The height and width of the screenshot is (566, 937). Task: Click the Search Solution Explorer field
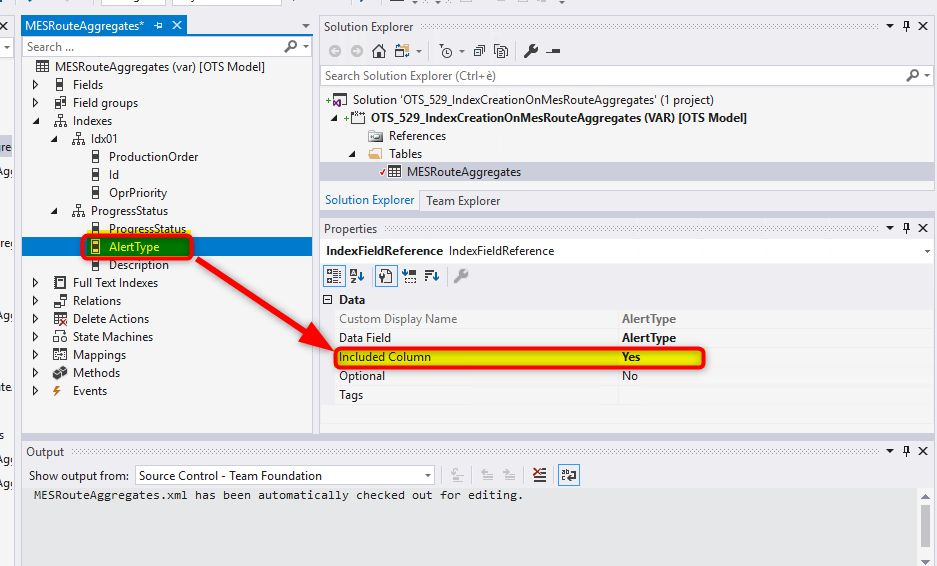point(610,76)
